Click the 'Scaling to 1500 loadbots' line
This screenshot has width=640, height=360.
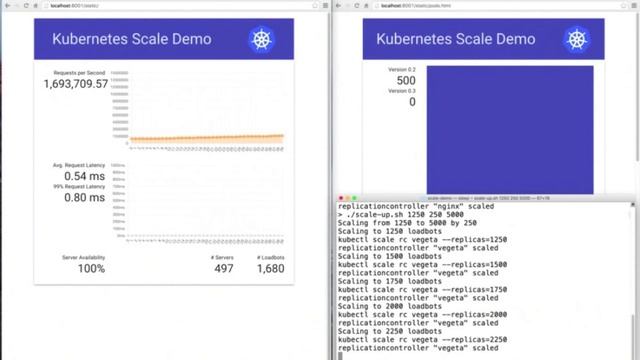[389, 256]
